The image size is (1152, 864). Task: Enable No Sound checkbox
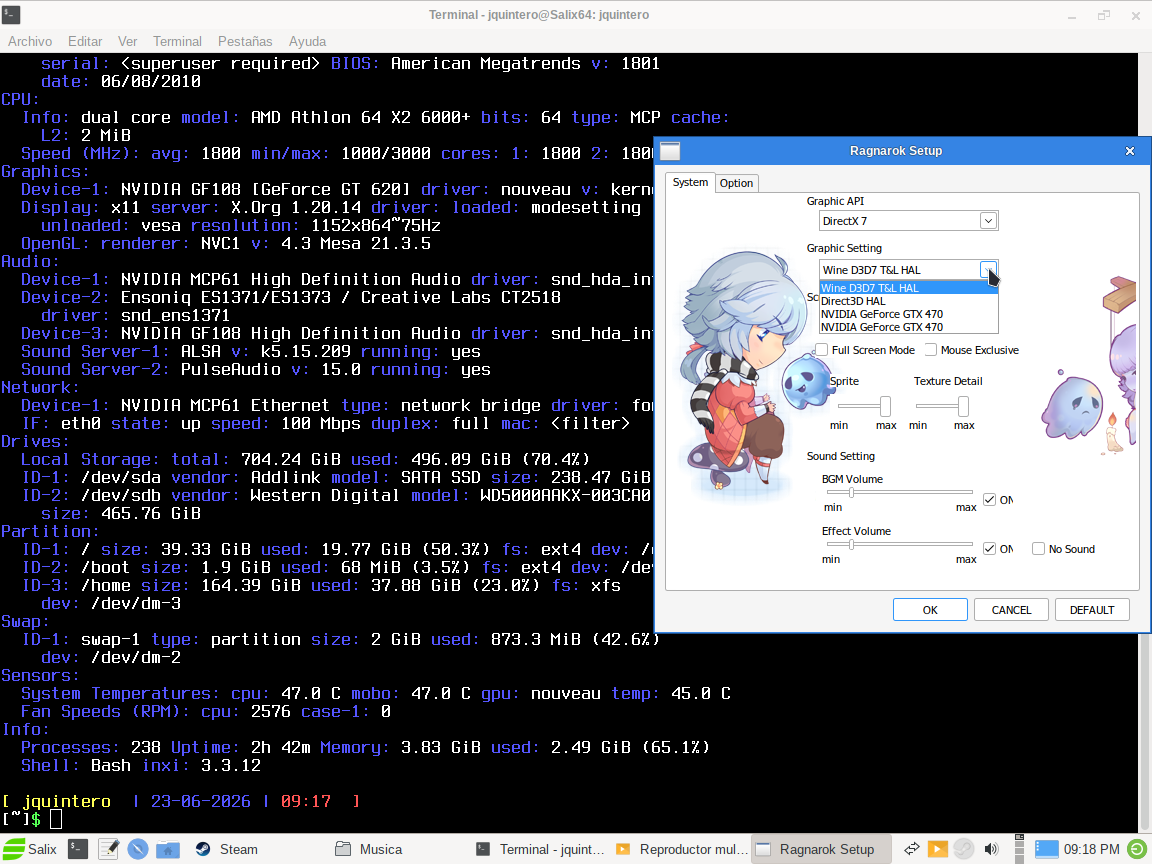pyautogui.click(x=1038, y=549)
